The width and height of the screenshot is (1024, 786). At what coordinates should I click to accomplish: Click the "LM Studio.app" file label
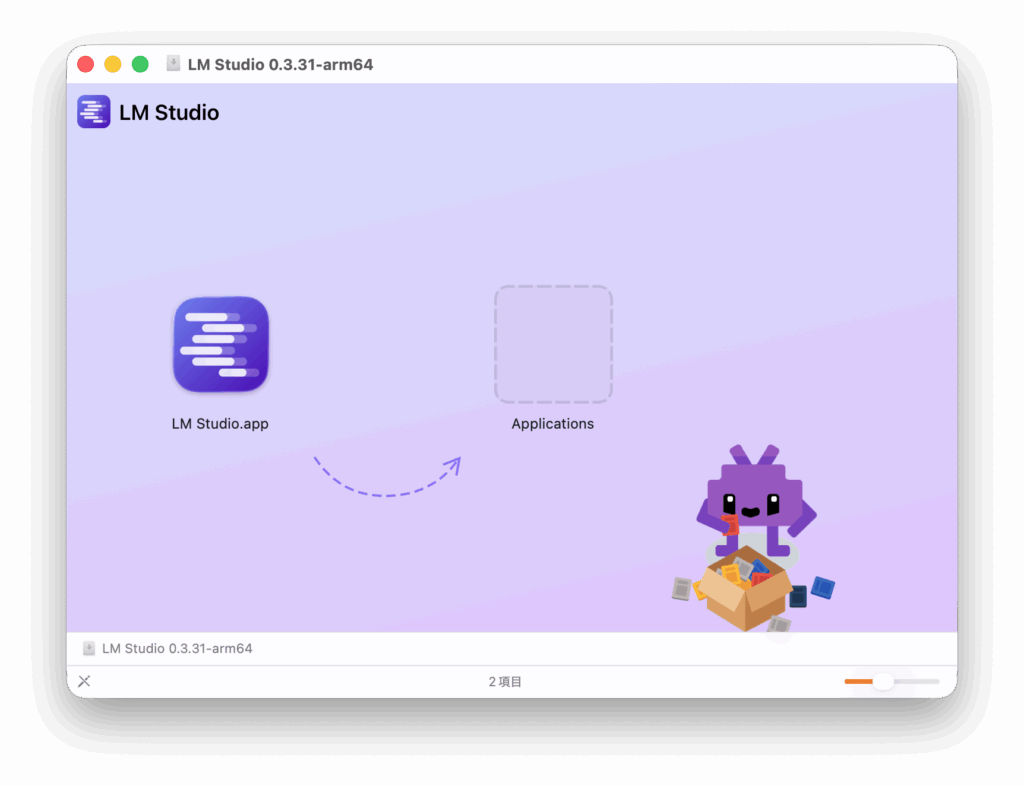(220, 424)
